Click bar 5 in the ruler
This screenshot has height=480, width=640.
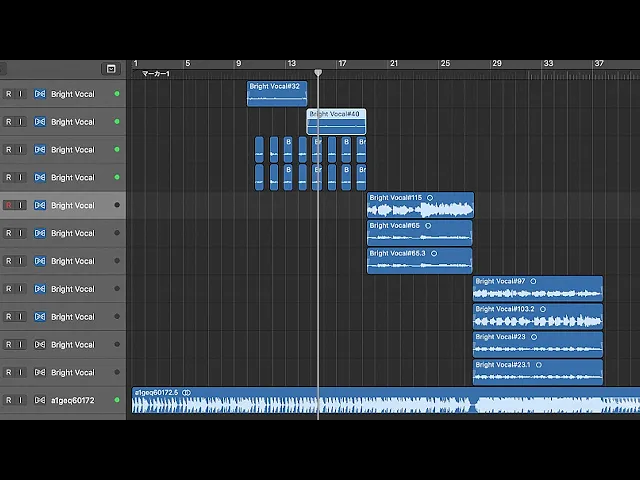pyautogui.click(x=188, y=63)
